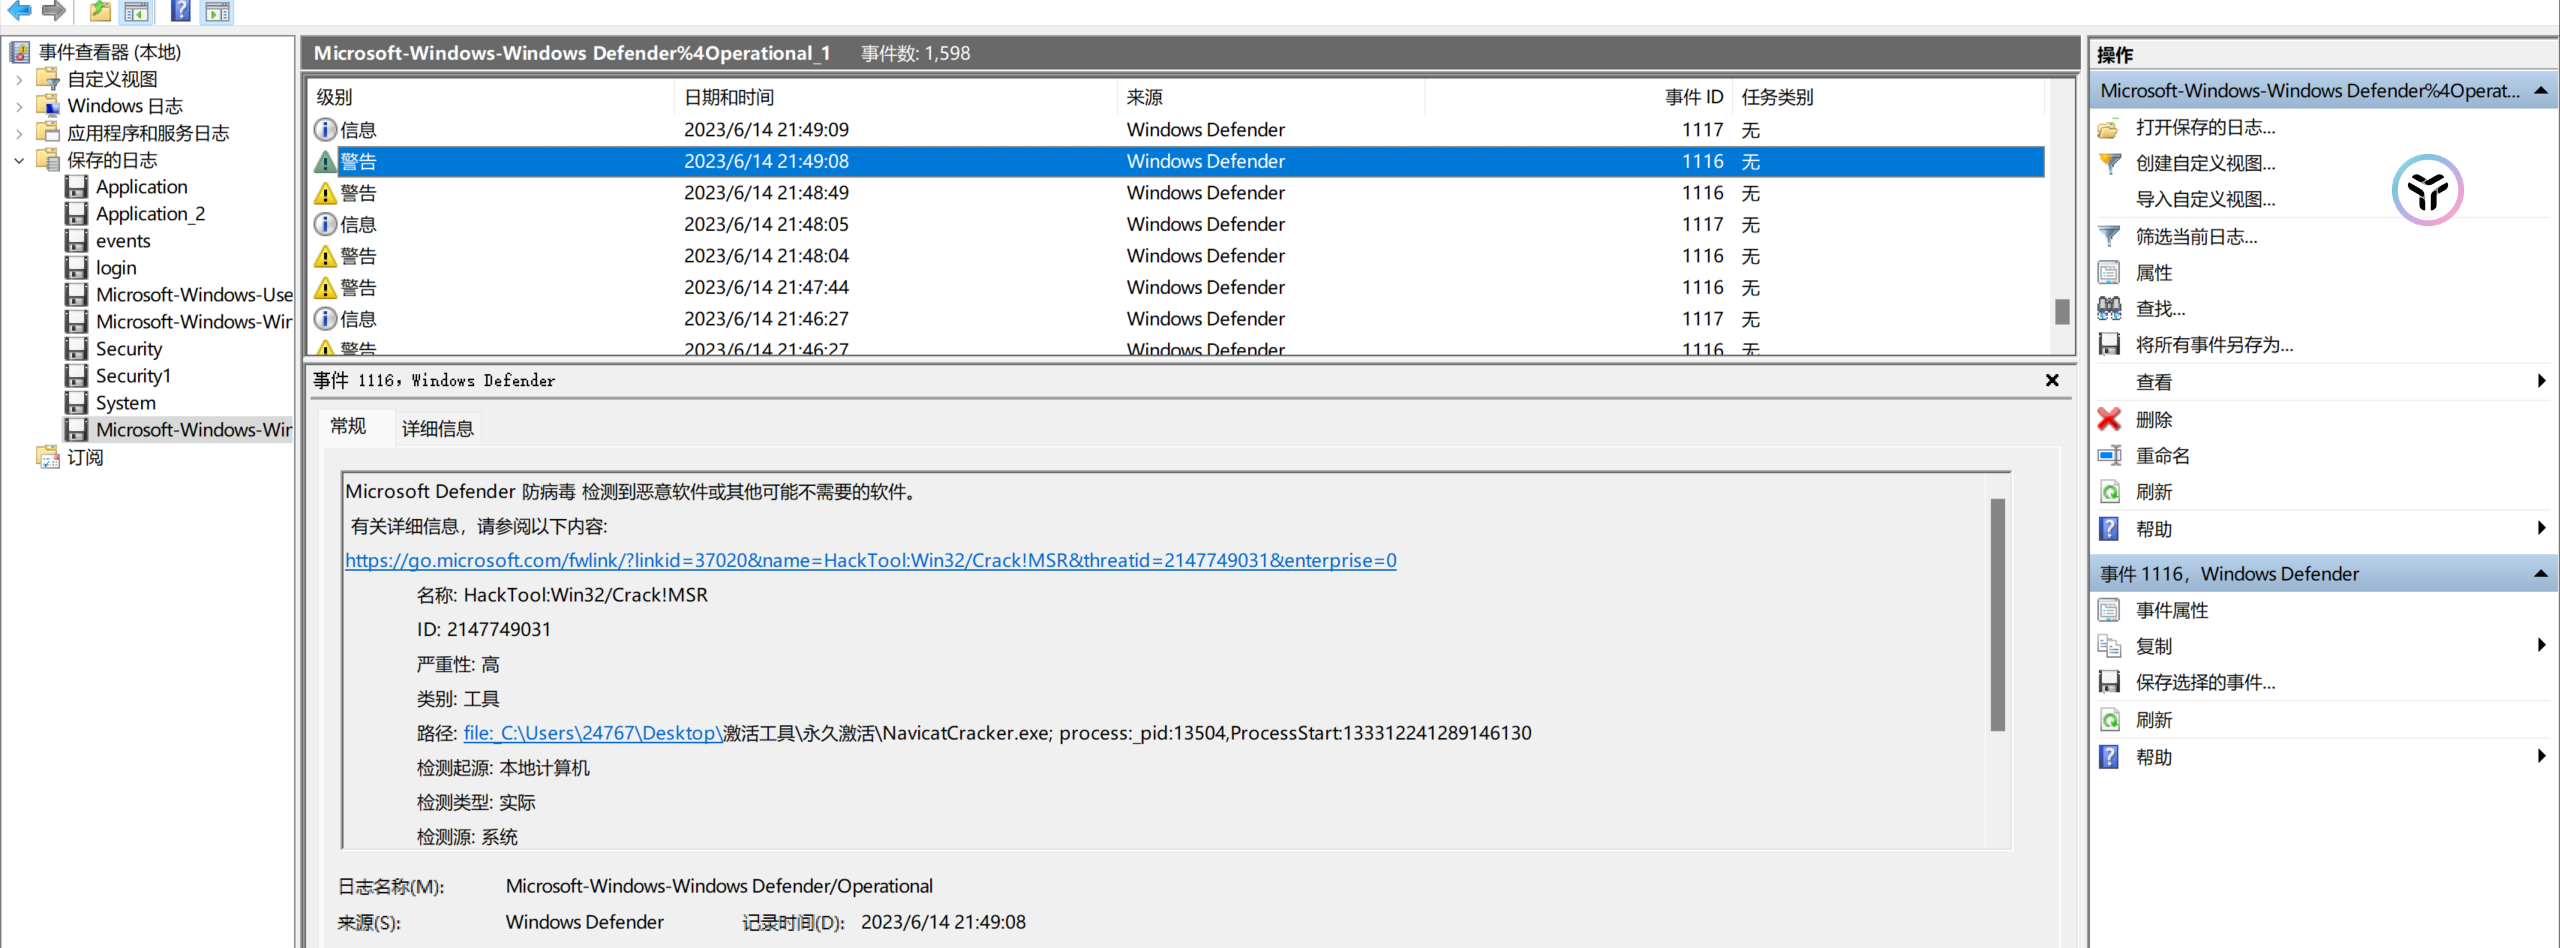Click the open saved log folder icon

click(x=2109, y=128)
